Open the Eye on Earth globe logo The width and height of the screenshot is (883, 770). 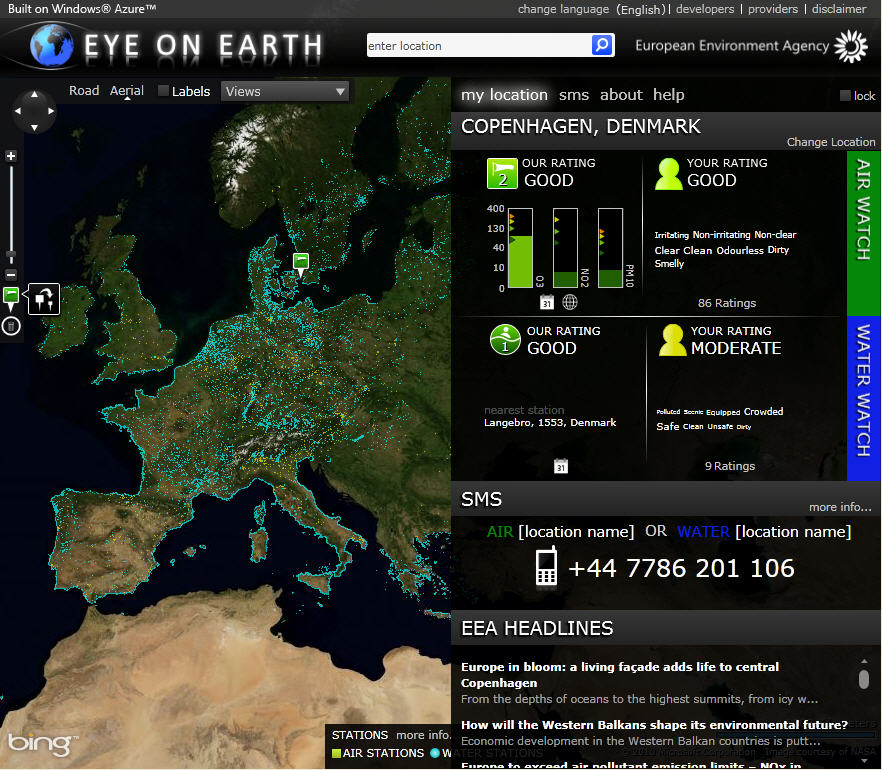(x=52, y=45)
